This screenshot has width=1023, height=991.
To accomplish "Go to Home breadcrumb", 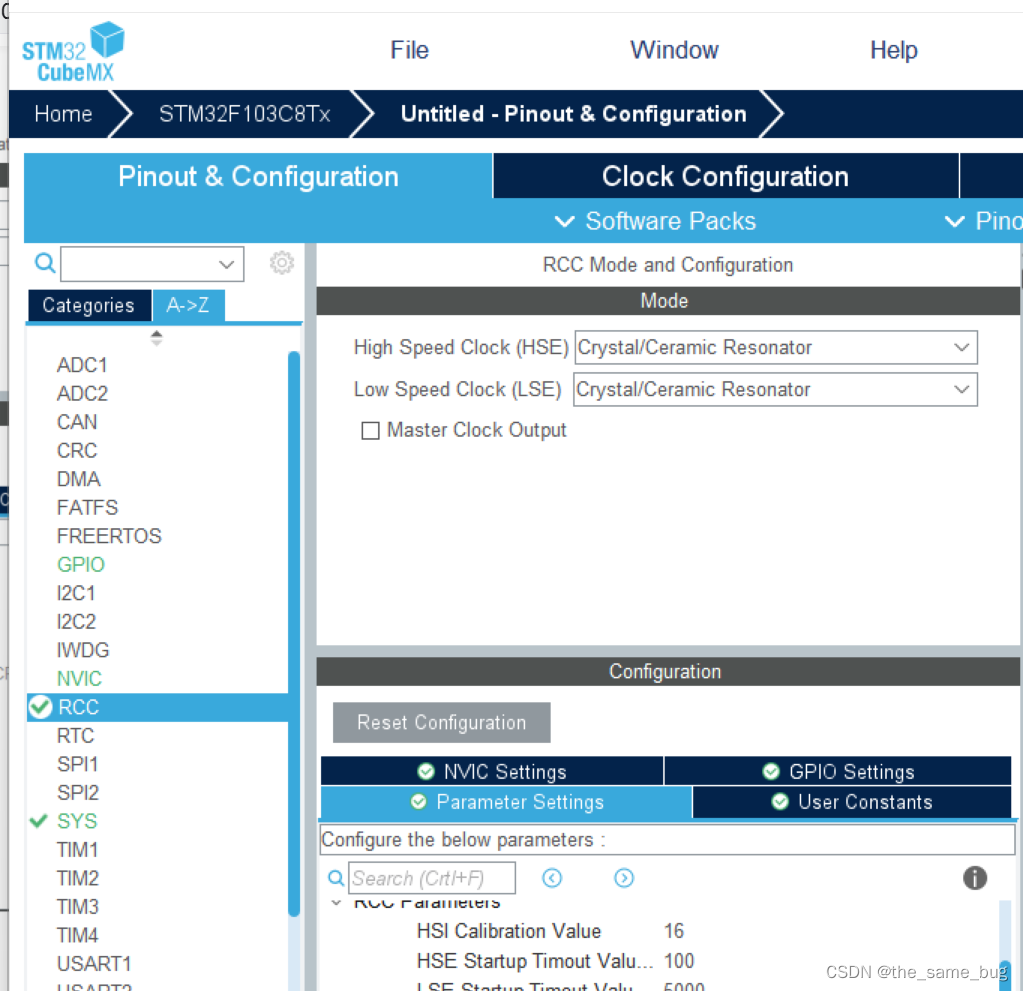I will click(63, 114).
